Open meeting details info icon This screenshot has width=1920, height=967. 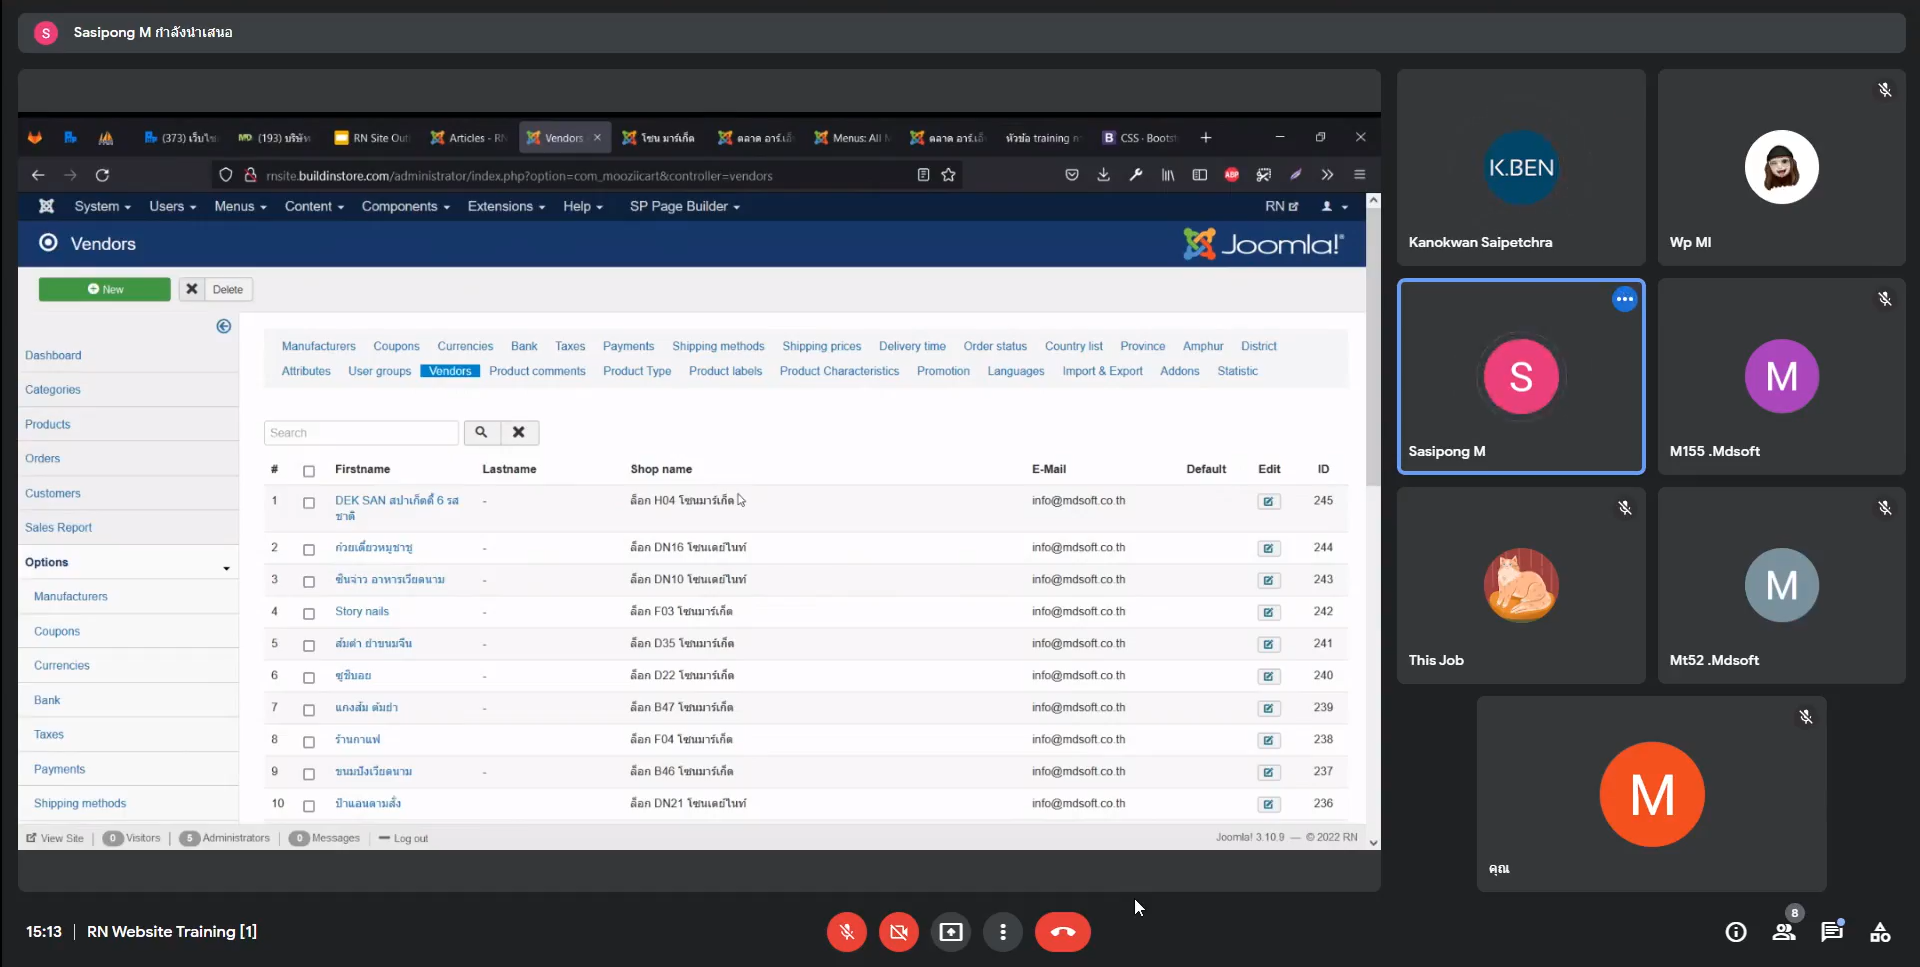1735,932
